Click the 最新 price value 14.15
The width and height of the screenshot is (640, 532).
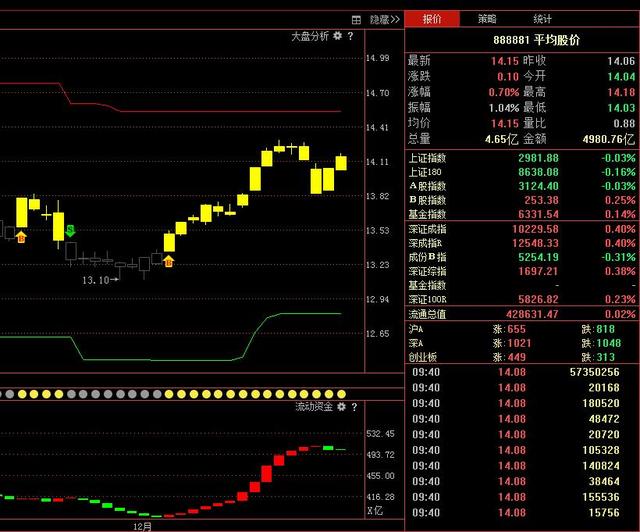tap(504, 61)
